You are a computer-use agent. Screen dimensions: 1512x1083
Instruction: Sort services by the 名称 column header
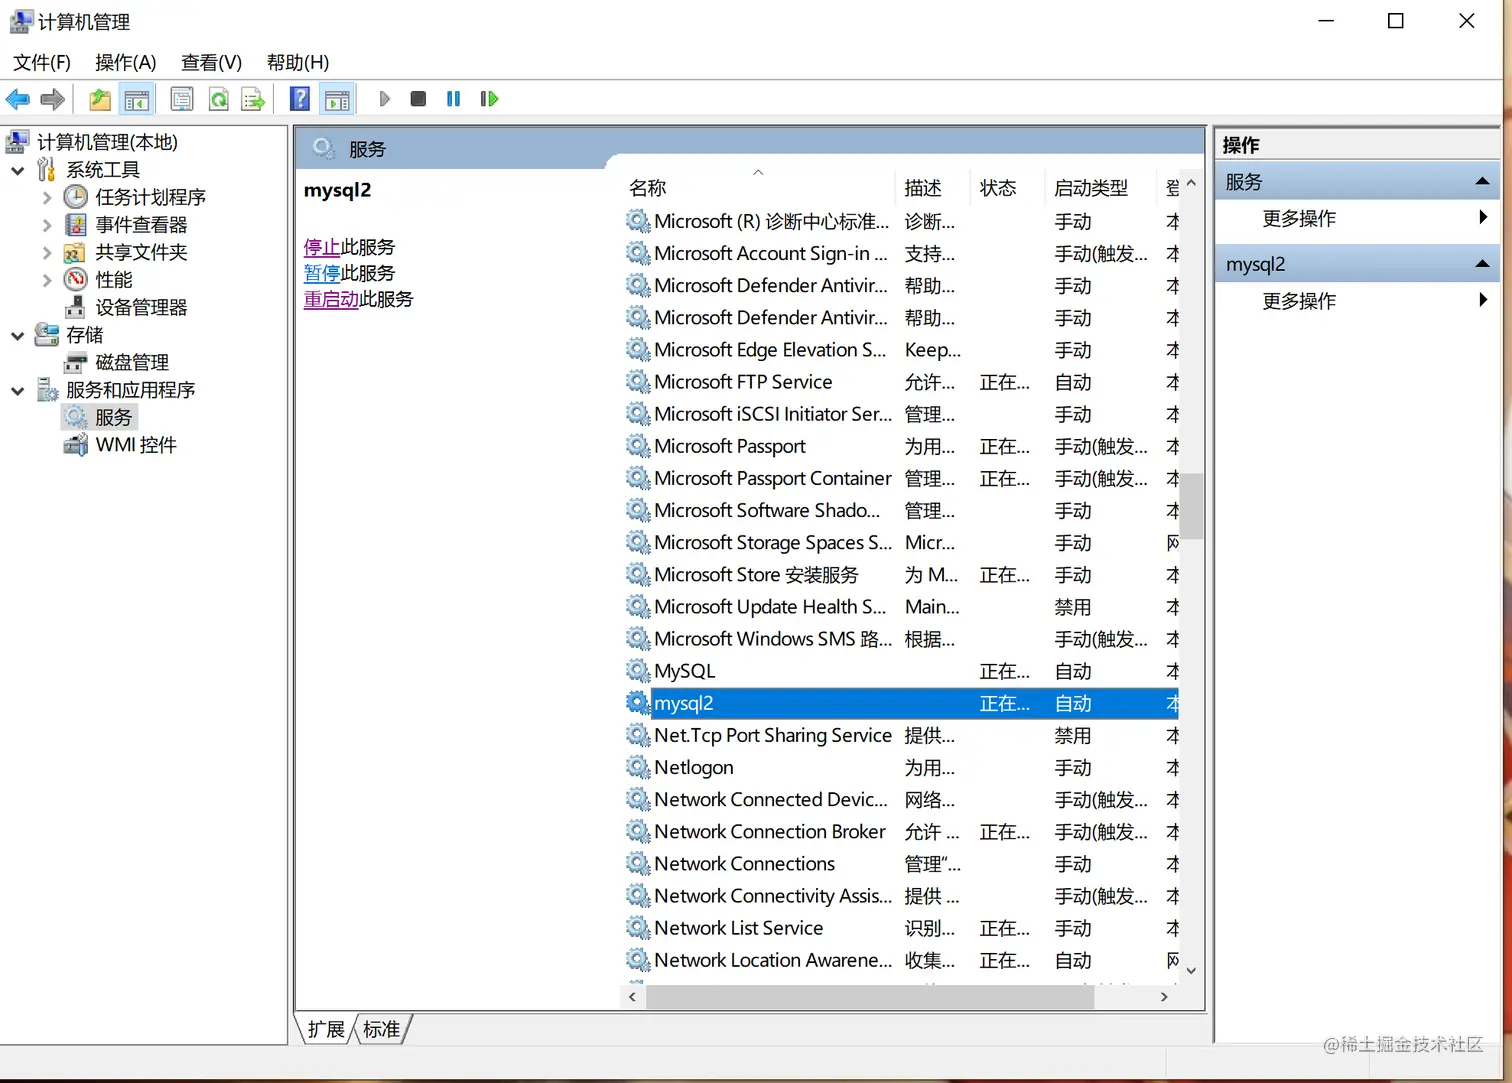758,187
